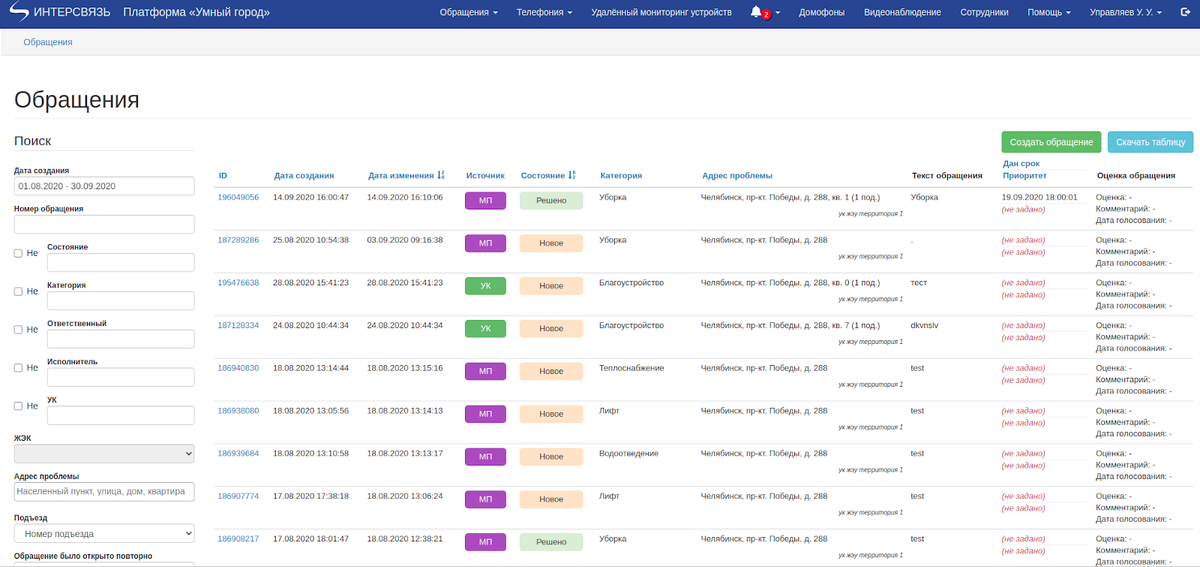The height and width of the screenshot is (567, 1200).
Task: Sort by Адрес проблемы column header
Action: tap(737, 176)
